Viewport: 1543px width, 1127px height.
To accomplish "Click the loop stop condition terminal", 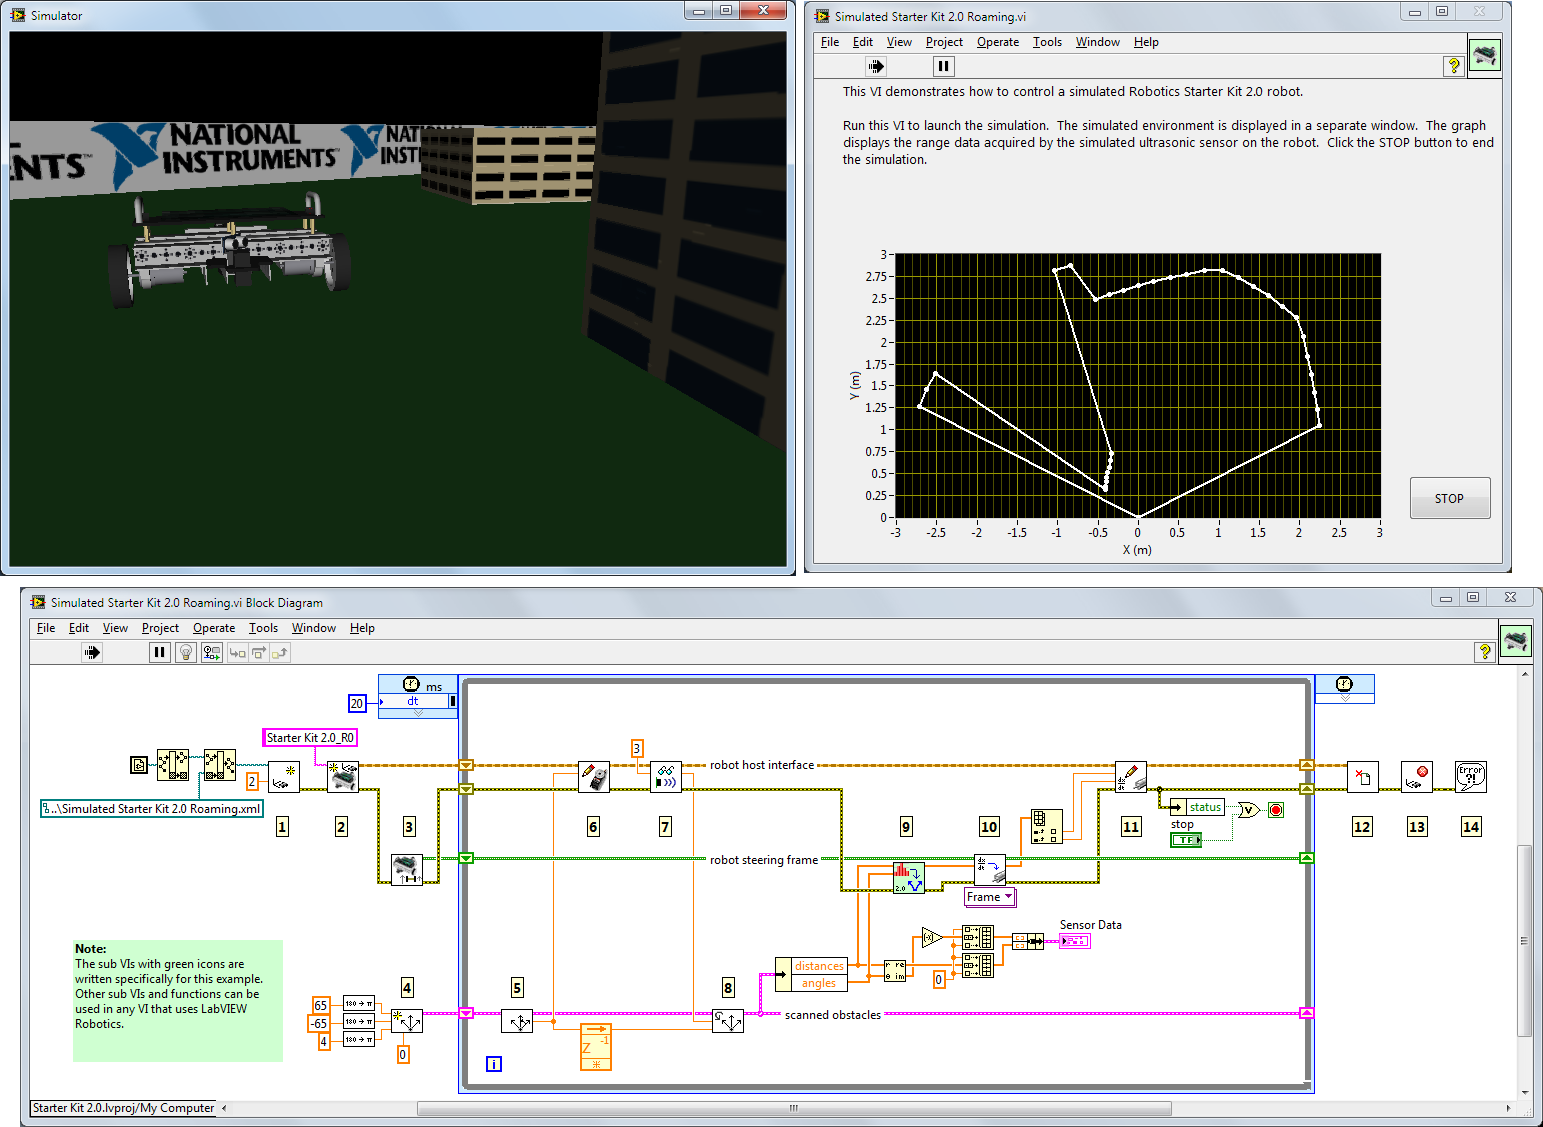I will click(1276, 810).
